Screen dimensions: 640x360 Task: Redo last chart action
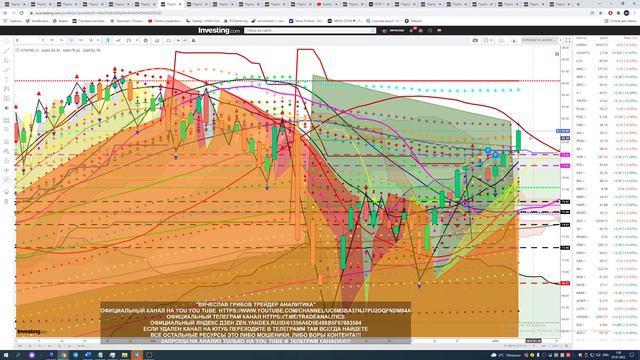click(x=185, y=40)
